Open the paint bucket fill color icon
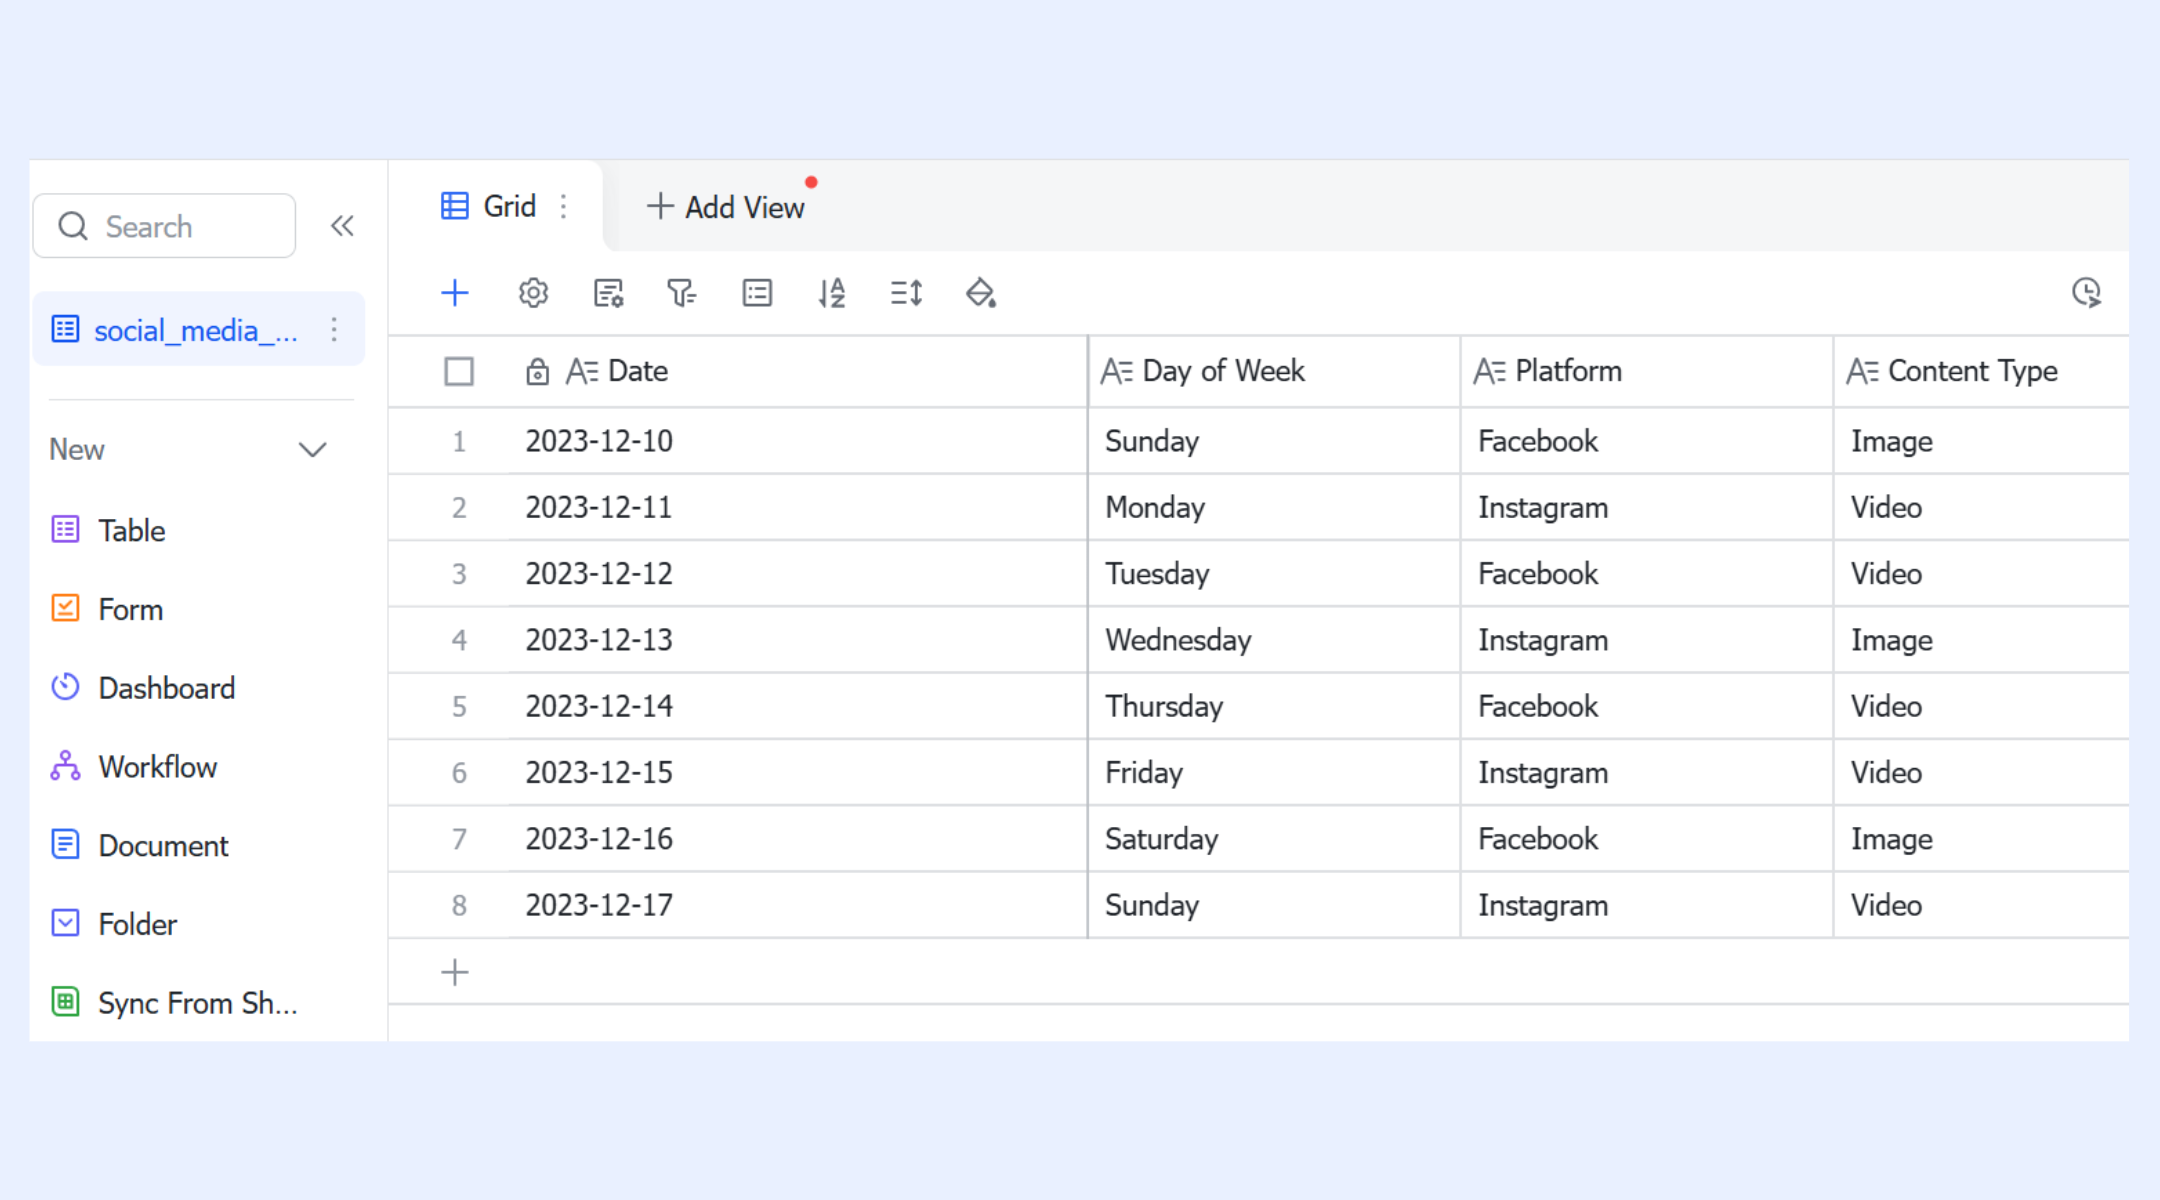Viewport: 2160px width, 1200px height. pyautogui.click(x=981, y=293)
